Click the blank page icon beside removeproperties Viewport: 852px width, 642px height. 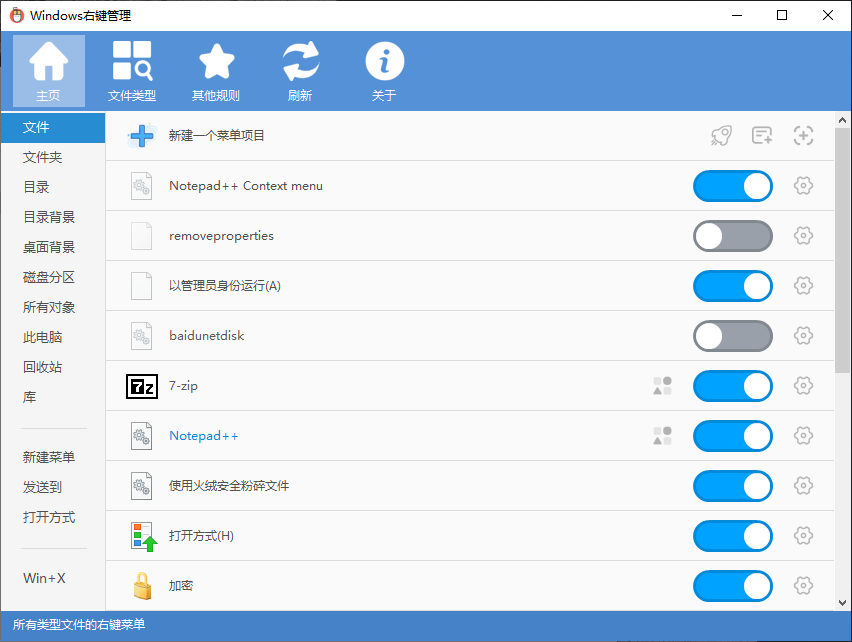coord(141,236)
